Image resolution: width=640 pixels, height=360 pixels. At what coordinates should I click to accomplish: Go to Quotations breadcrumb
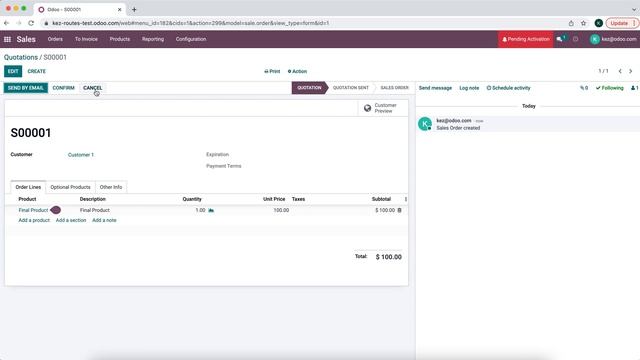tap(21, 58)
